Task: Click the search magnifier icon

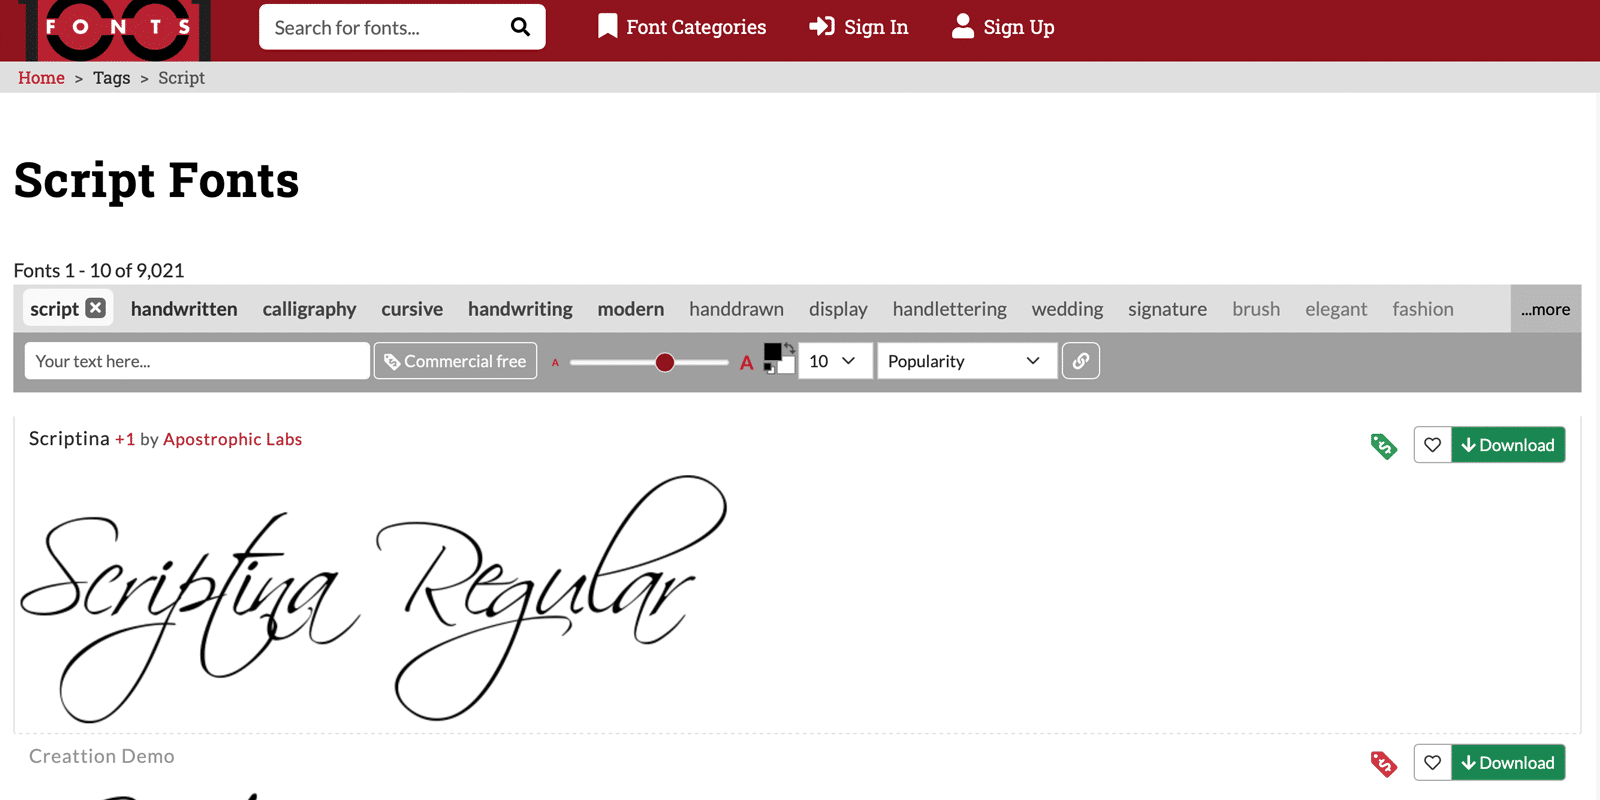Action: pos(520,27)
